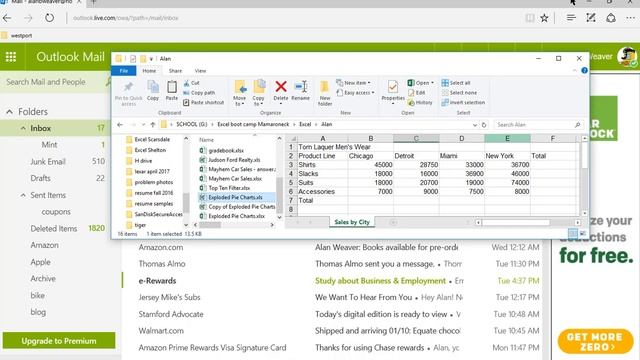Screen dimensions: 640x360
Task: Go up one folder level
Action: click(153, 124)
